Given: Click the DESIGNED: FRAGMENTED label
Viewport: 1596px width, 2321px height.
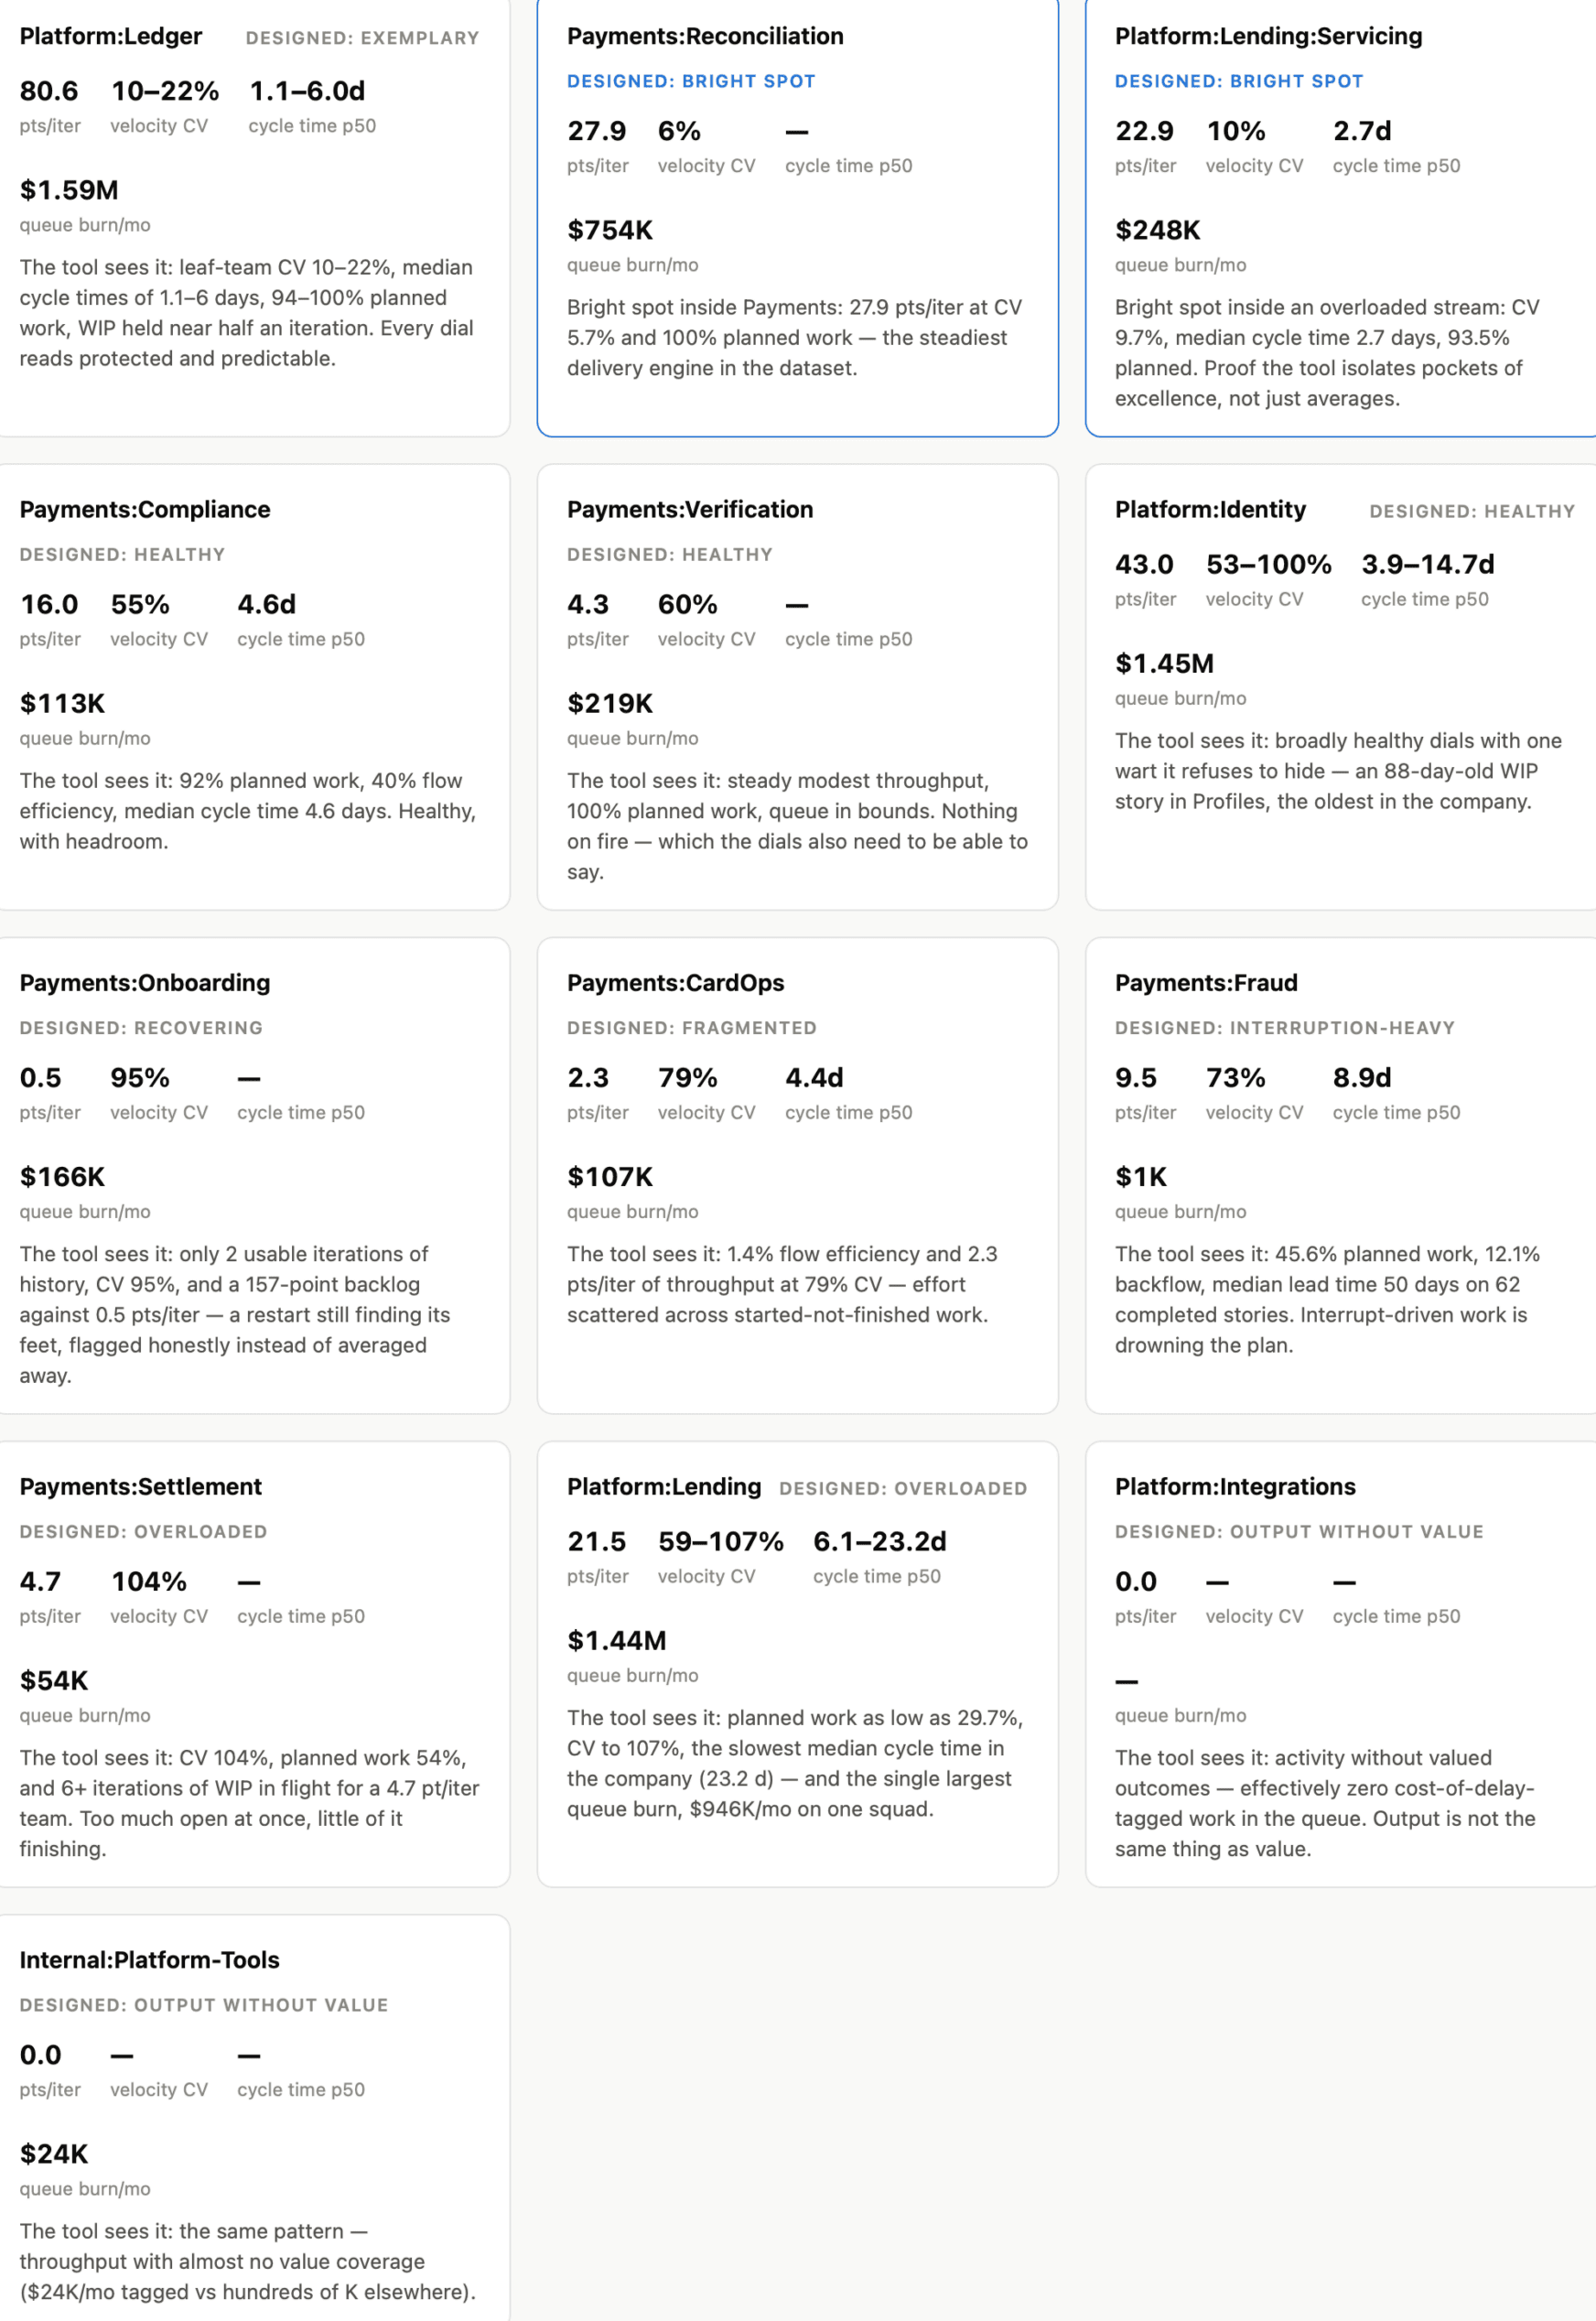Looking at the screenshot, I should (x=691, y=1027).
